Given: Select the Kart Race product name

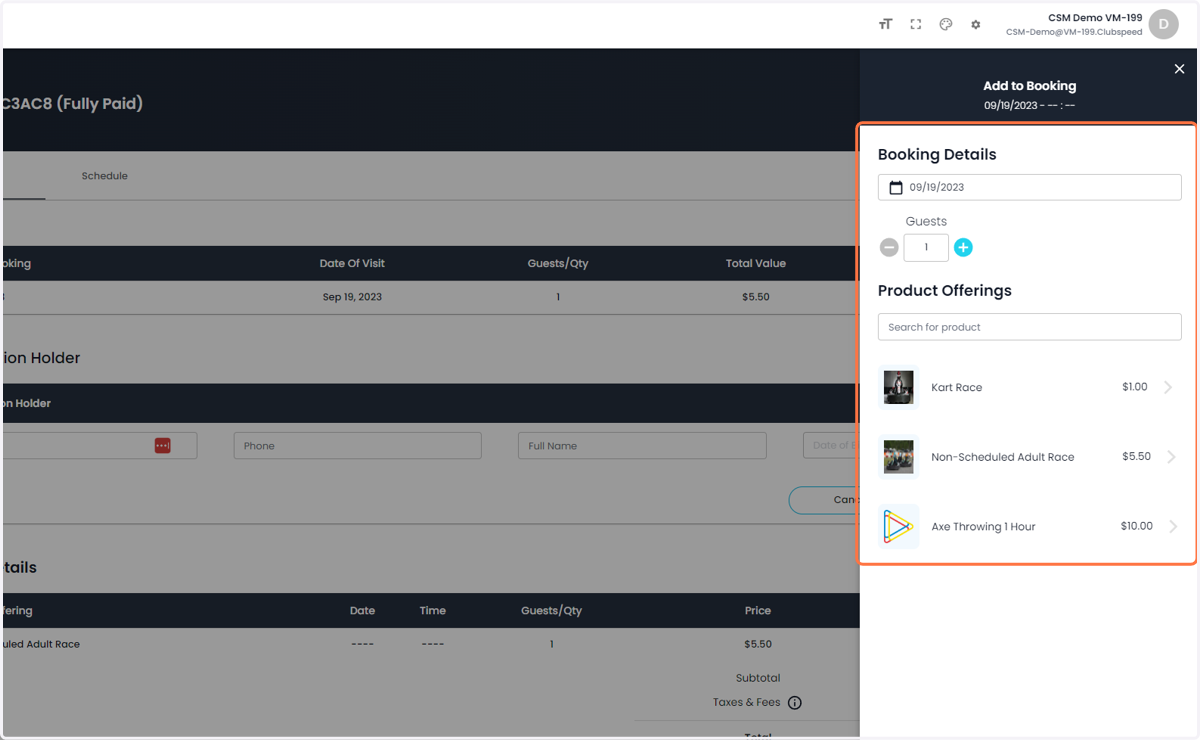Looking at the screenshot, I should [x=956, y=387].
